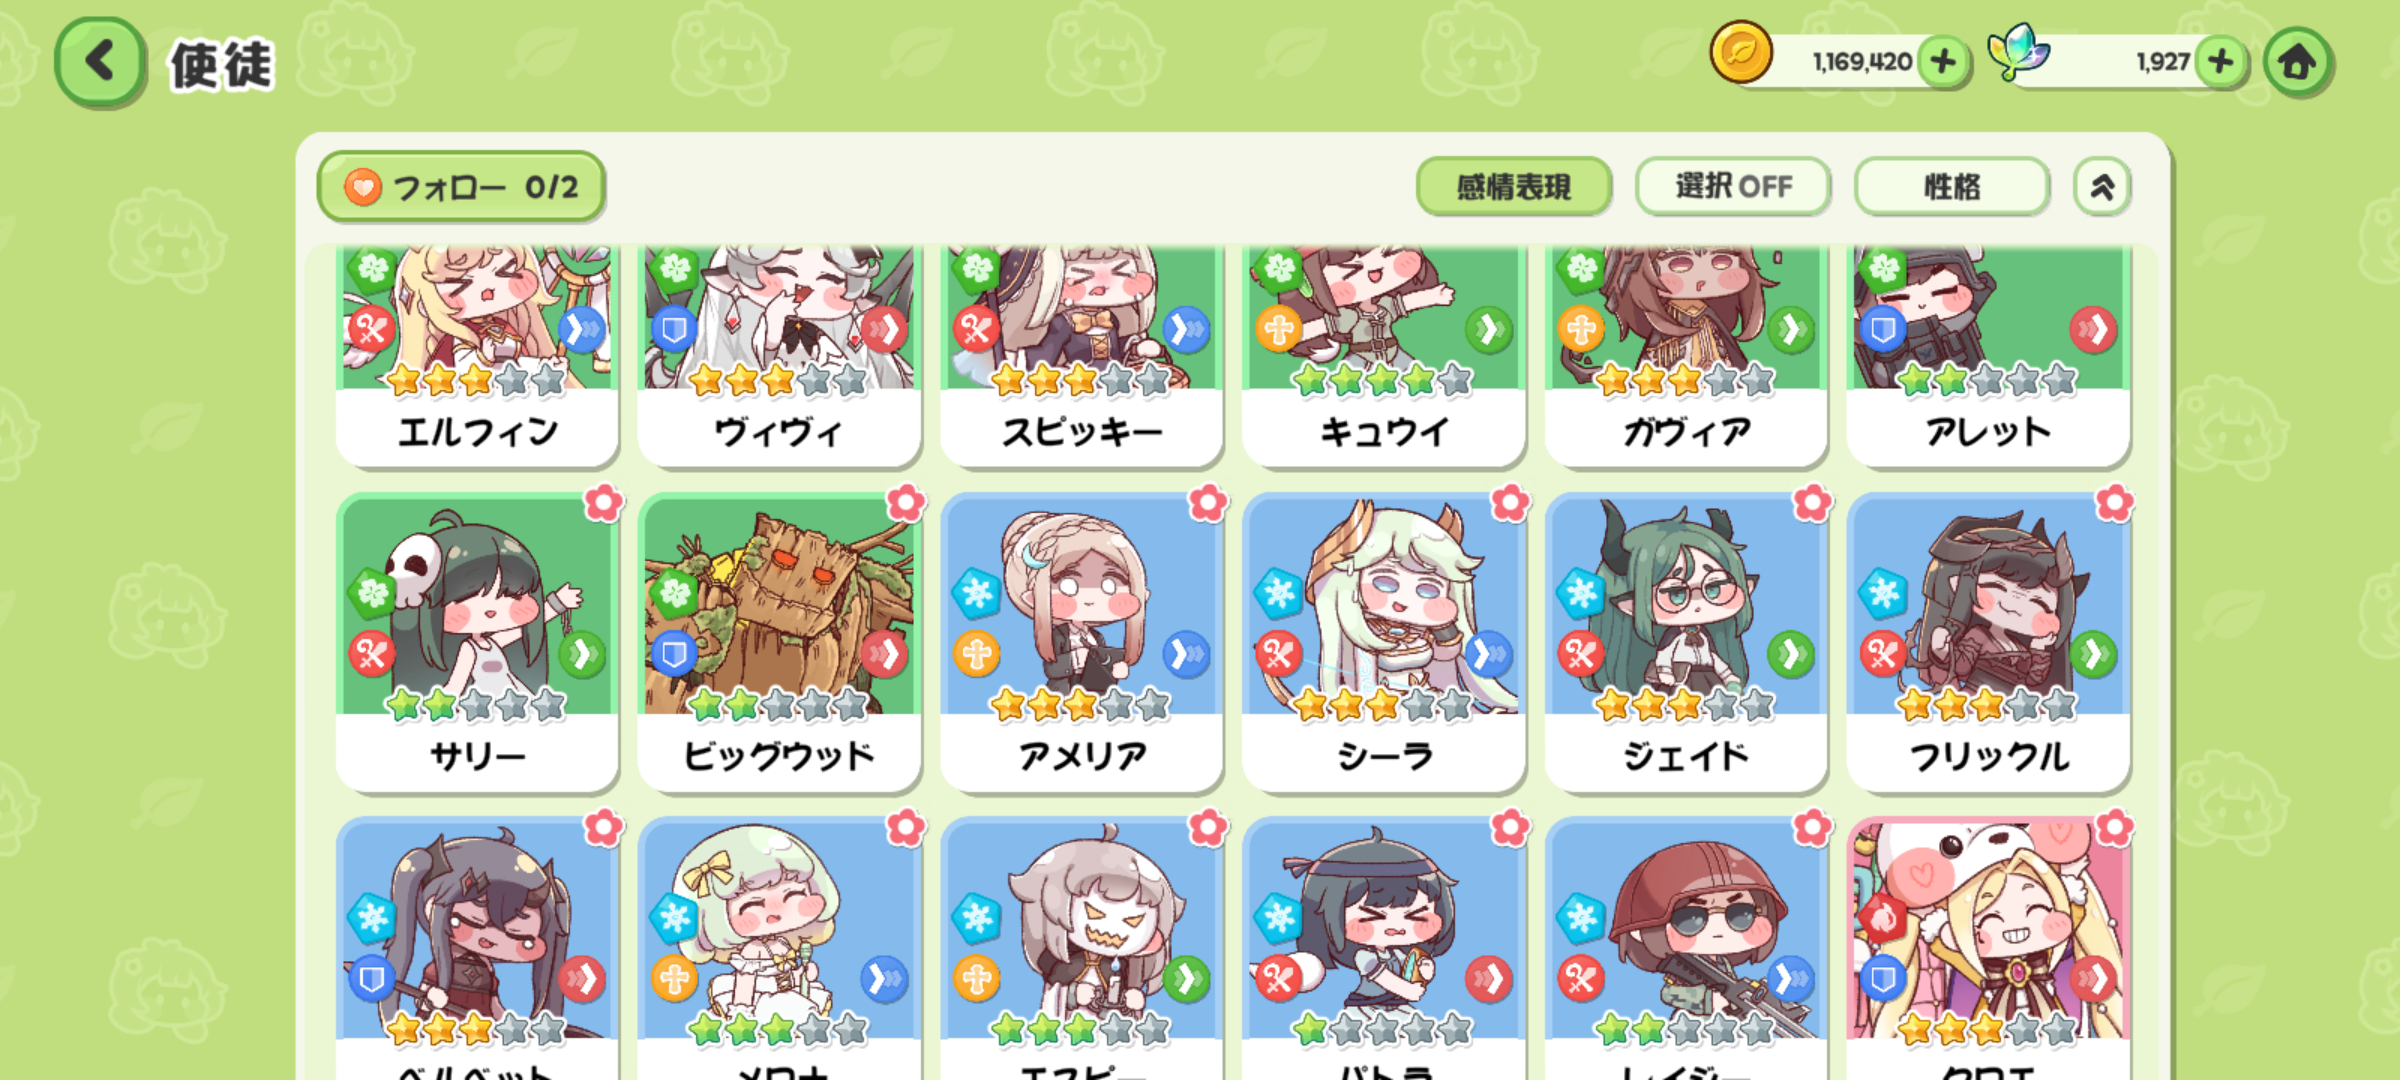
Task: Open the ジェイド character card
Action: pos(1686,642)
